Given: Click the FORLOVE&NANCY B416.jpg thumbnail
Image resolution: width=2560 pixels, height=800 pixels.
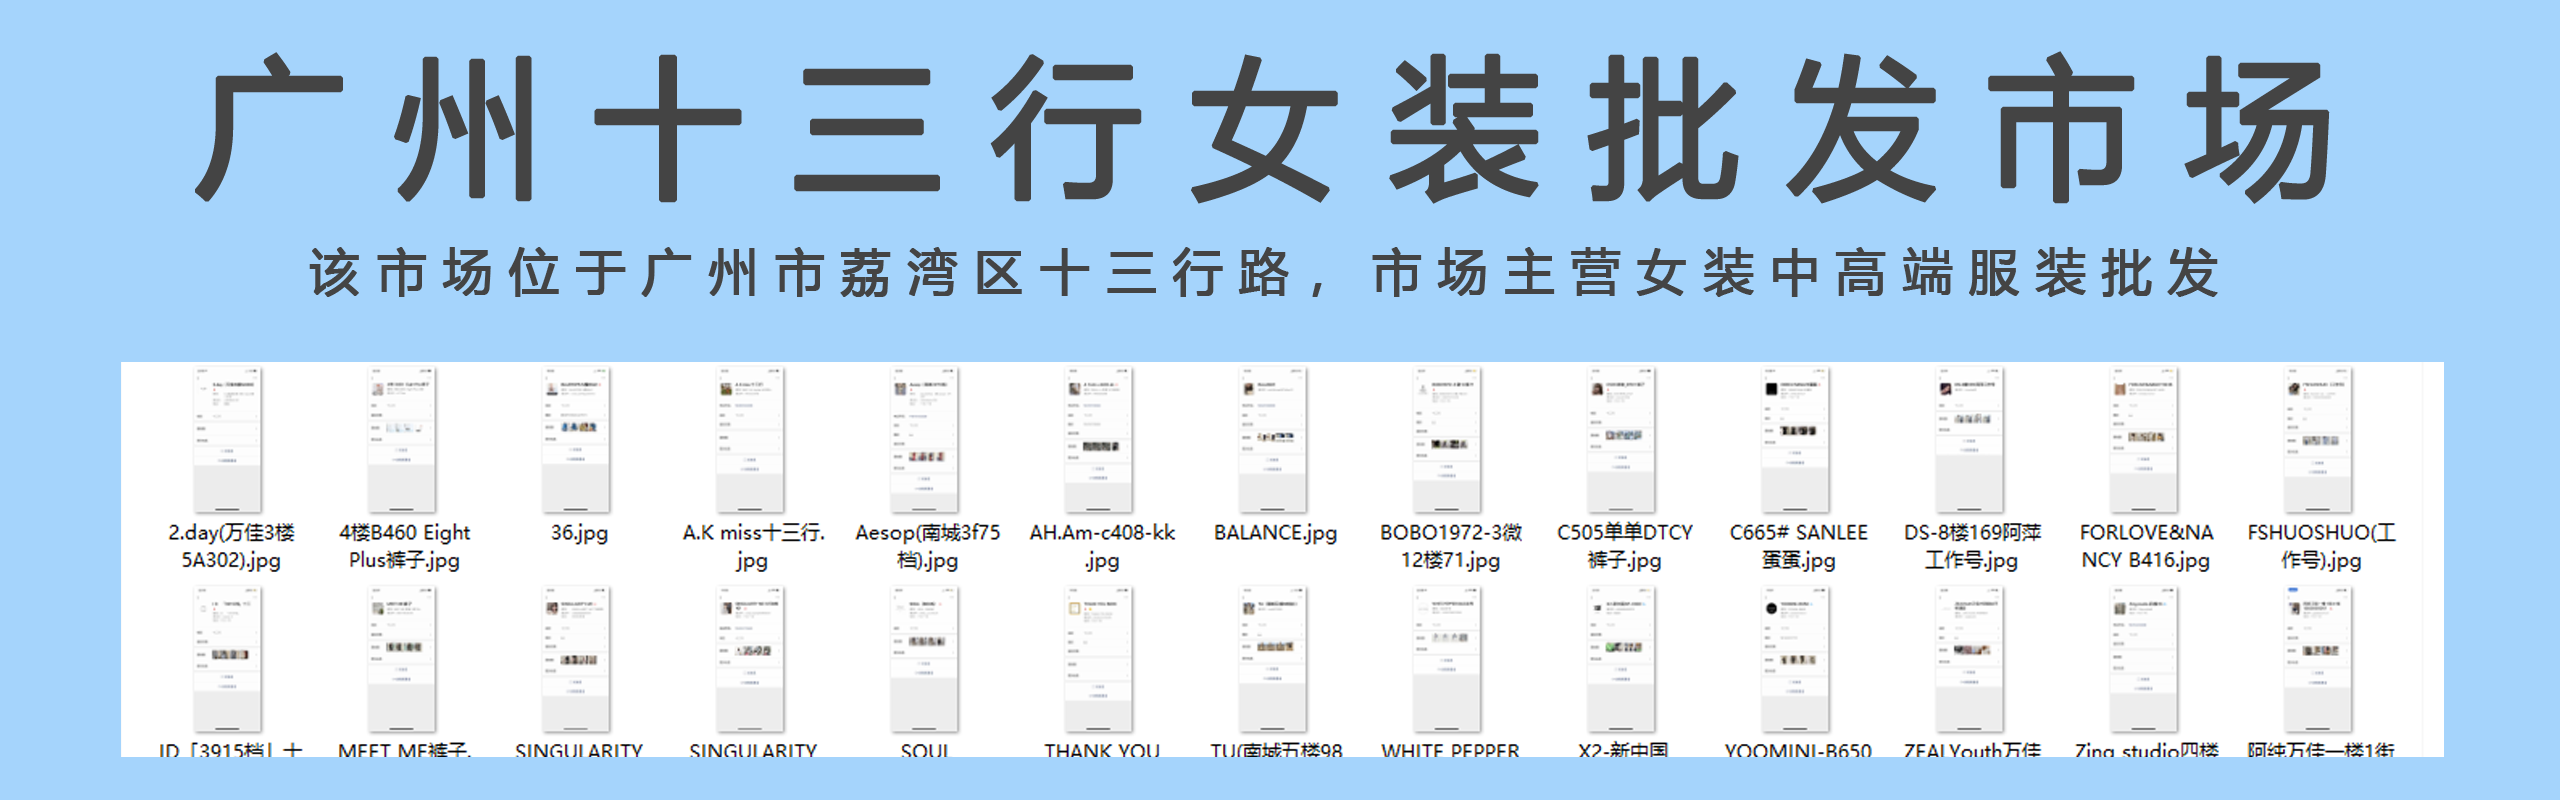Looking at the screenshot, I should tap(2144, 440).
